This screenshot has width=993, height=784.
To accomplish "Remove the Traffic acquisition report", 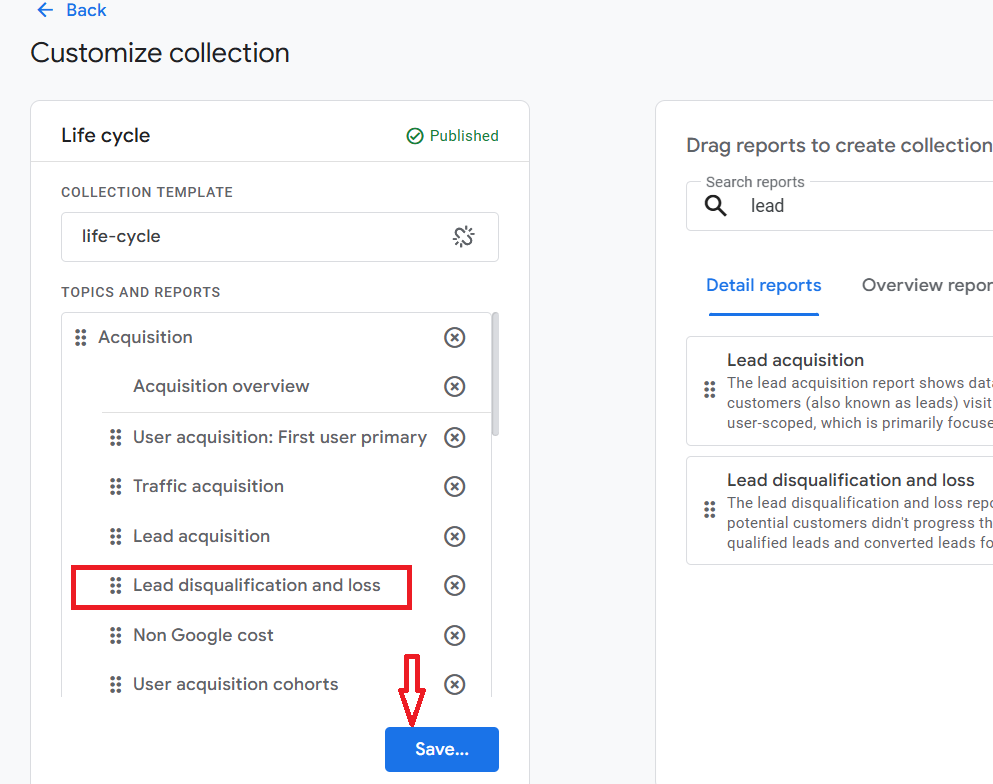I will pos(455,487).
